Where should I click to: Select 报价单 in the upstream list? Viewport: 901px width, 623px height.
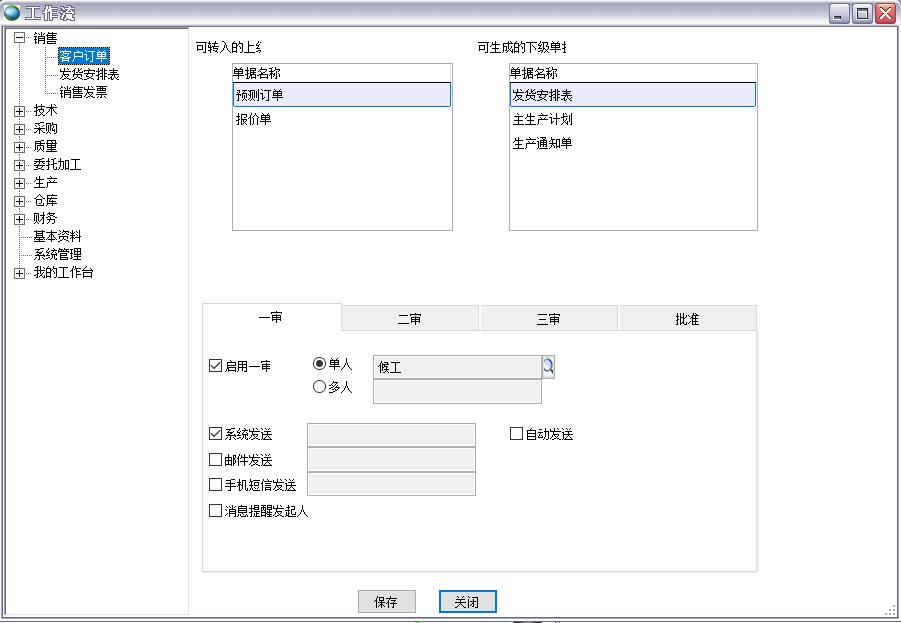click(x=254, y=119)
